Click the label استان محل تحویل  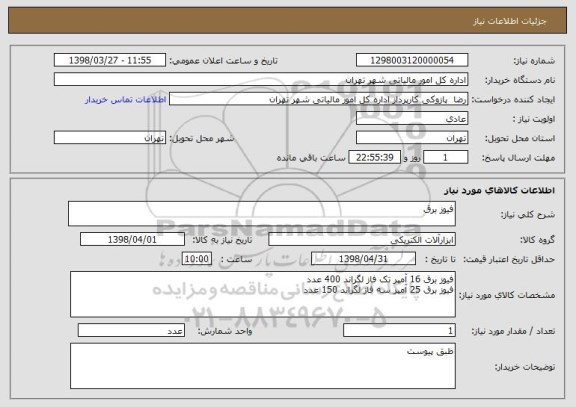(x=520, y=138)
